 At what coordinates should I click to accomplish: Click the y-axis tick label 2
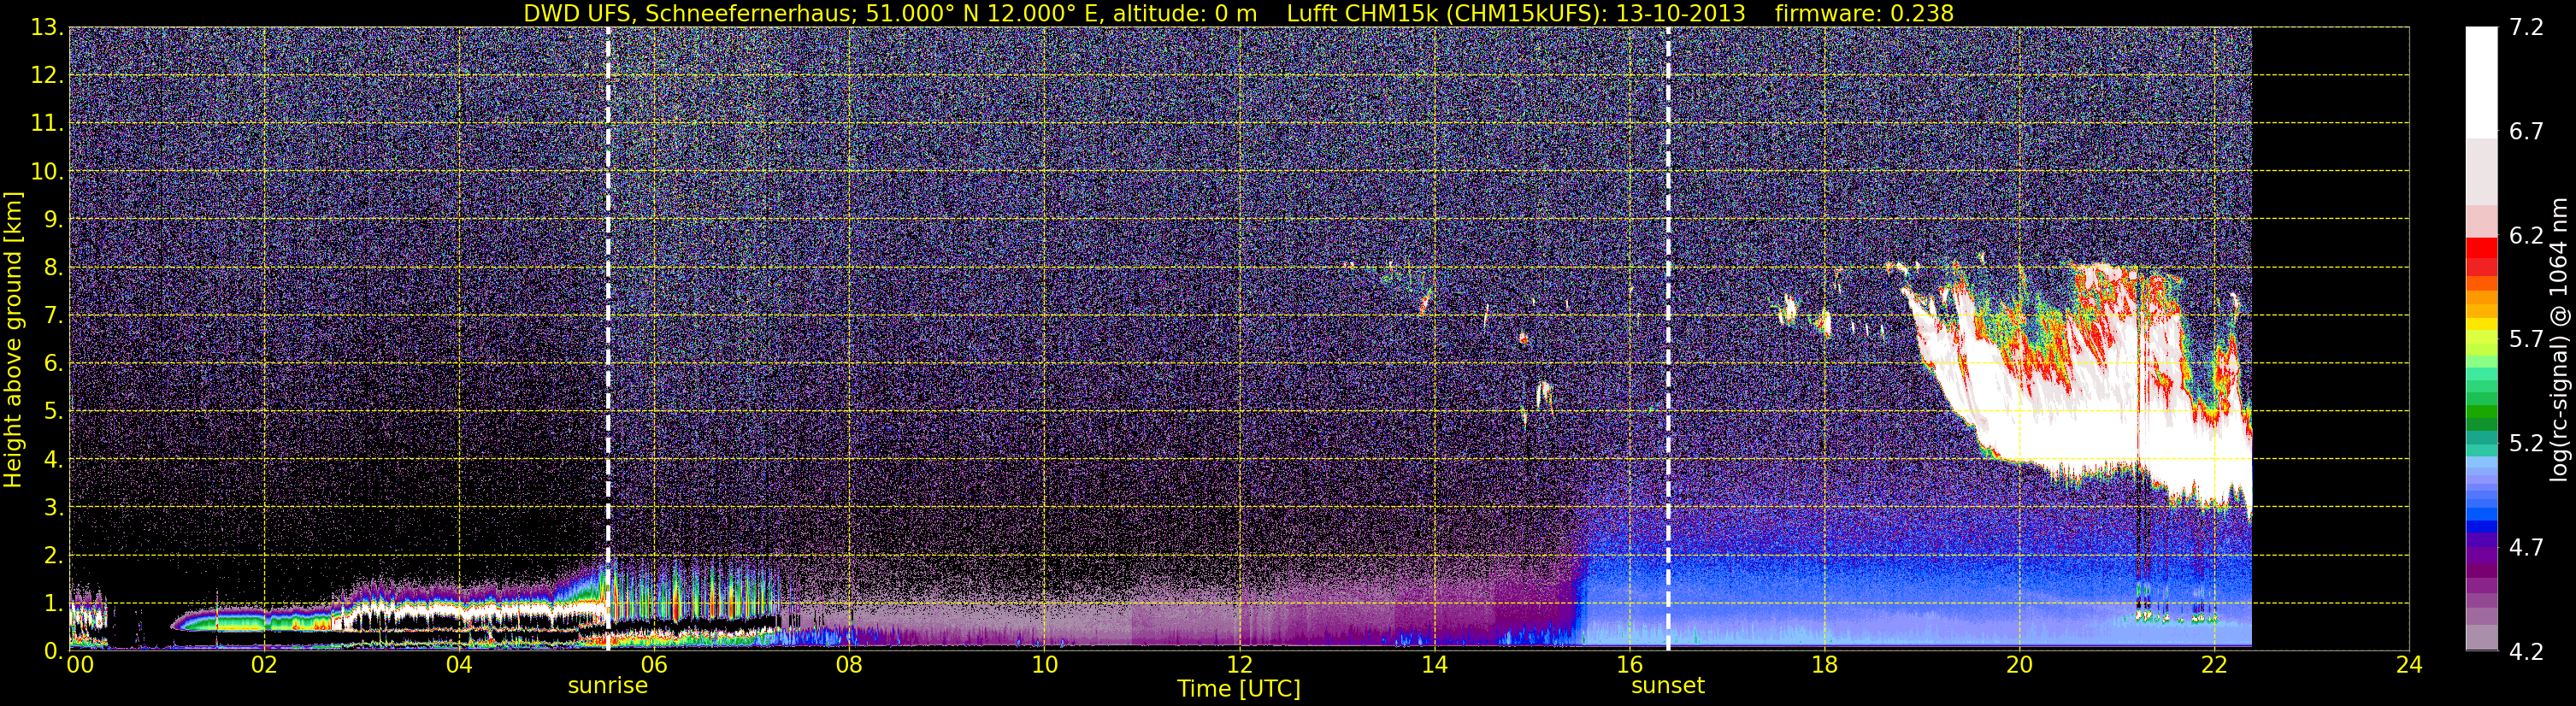pos(54,555)
